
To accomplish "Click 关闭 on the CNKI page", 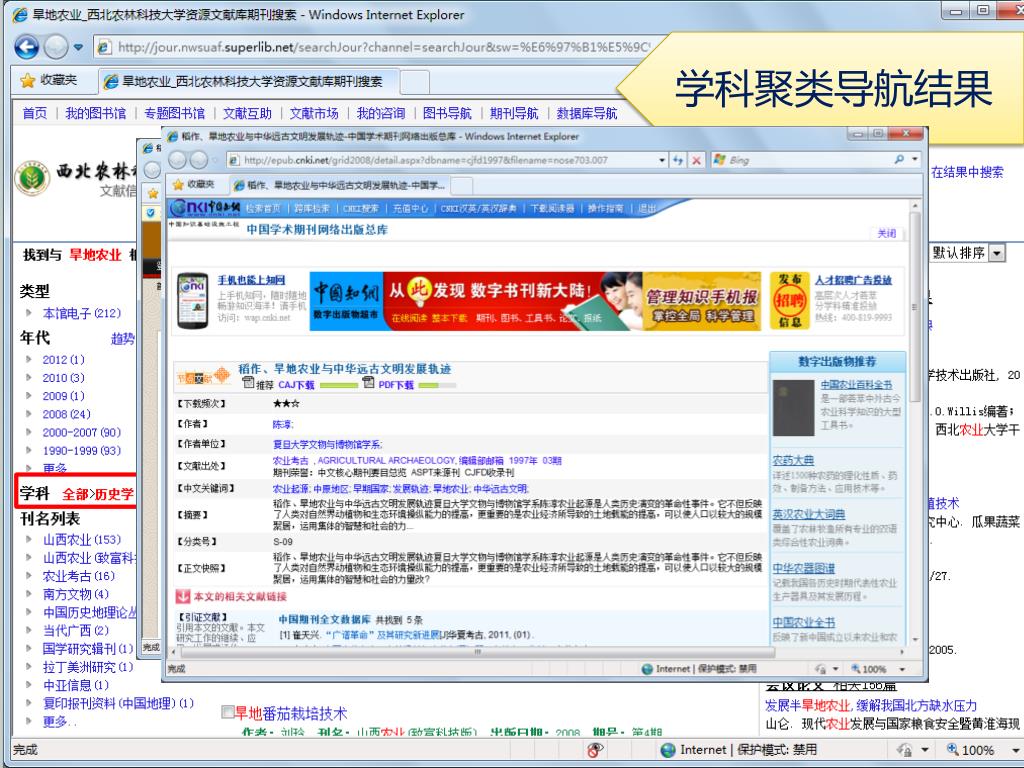I will pyautogui.click(x=886, y=233).
